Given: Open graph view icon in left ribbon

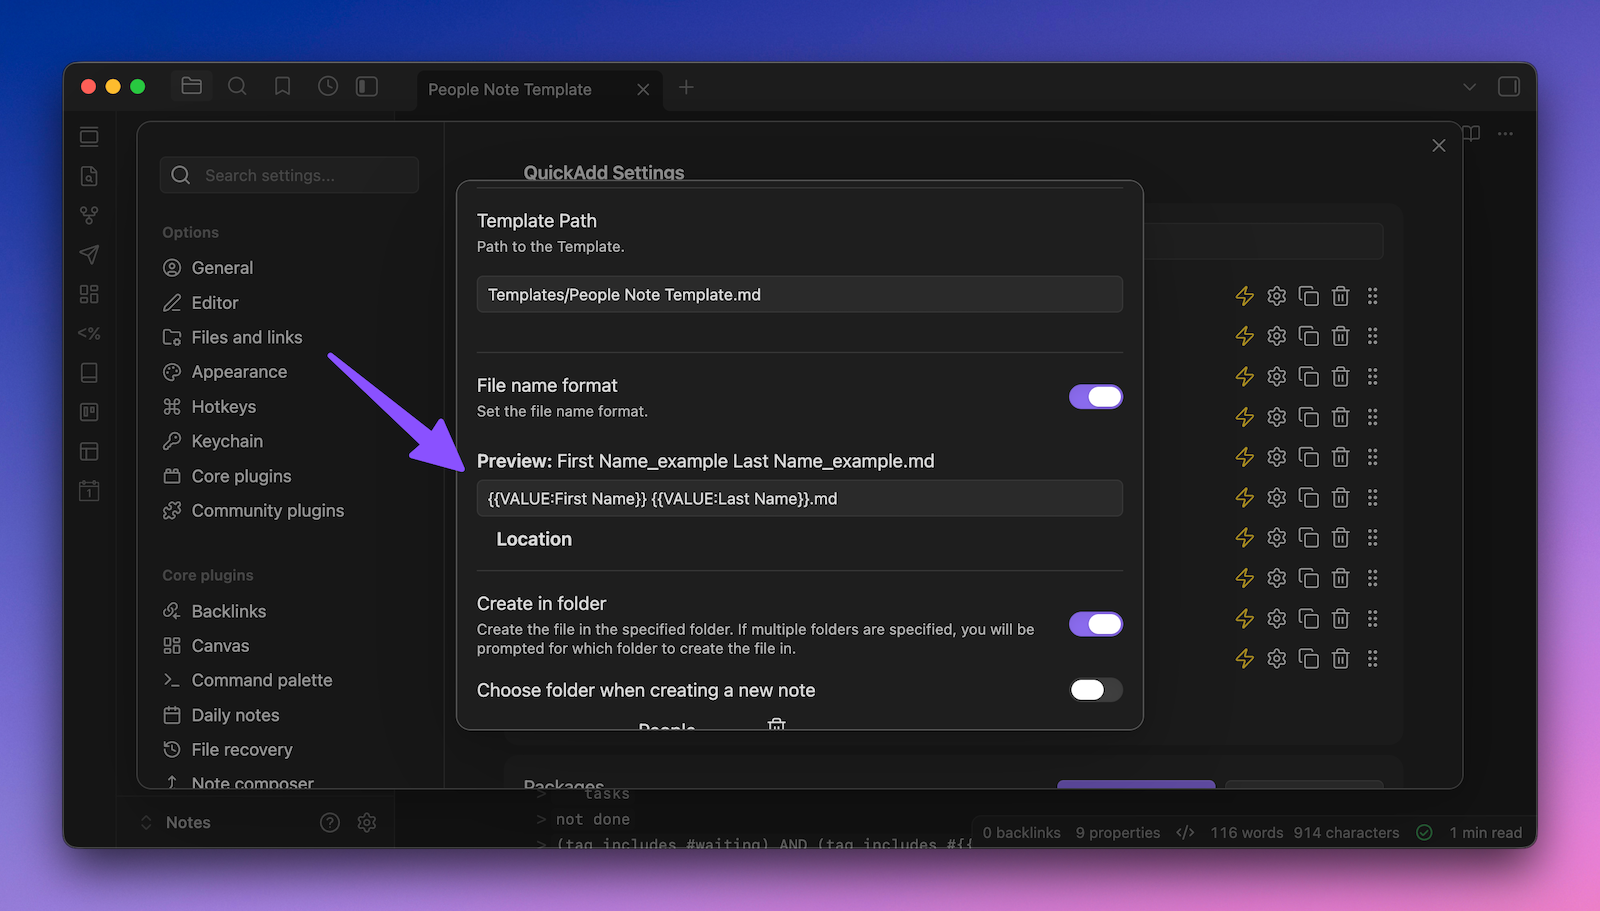Looking at the screenshot, I should (x=89, y=215).
